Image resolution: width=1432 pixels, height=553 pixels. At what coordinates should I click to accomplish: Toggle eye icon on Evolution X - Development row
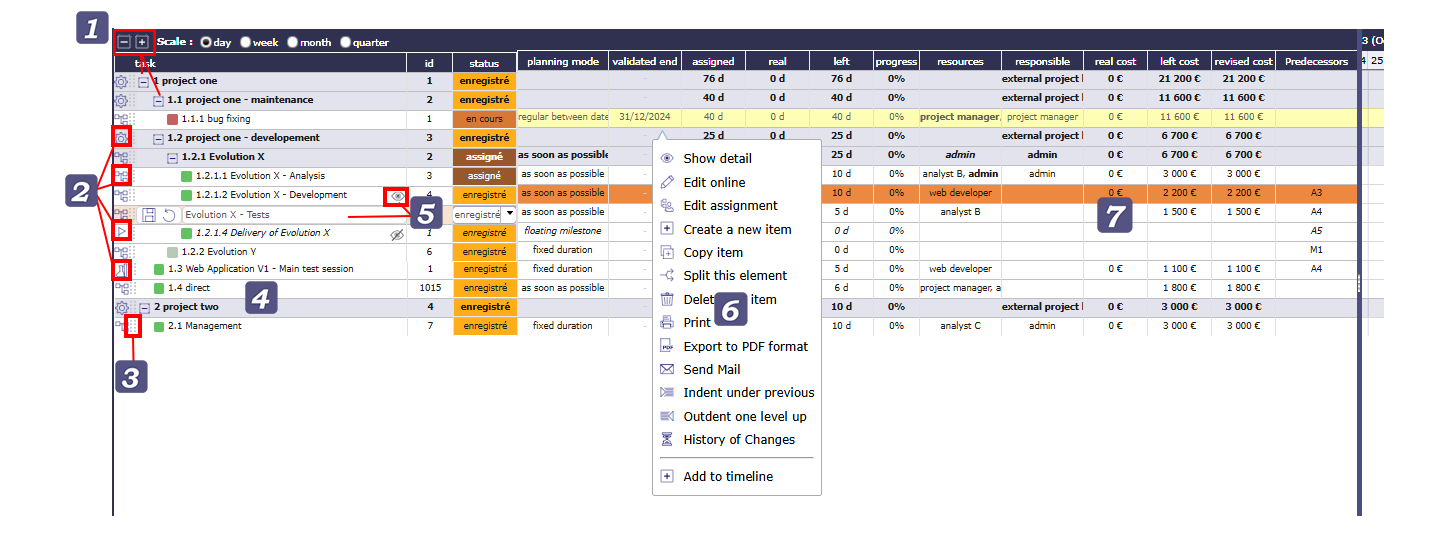point(397,196)
